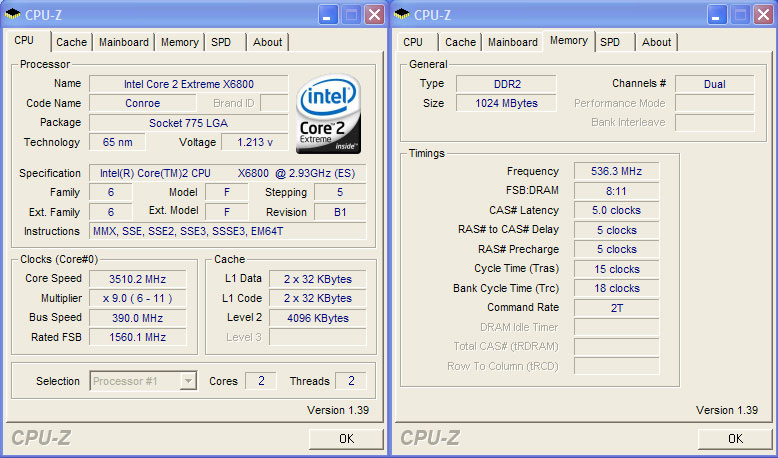Viewport: 778px width, 458px height.
Task: Click the Level 2 value 4096 KBytes
Action: [318, 318]
